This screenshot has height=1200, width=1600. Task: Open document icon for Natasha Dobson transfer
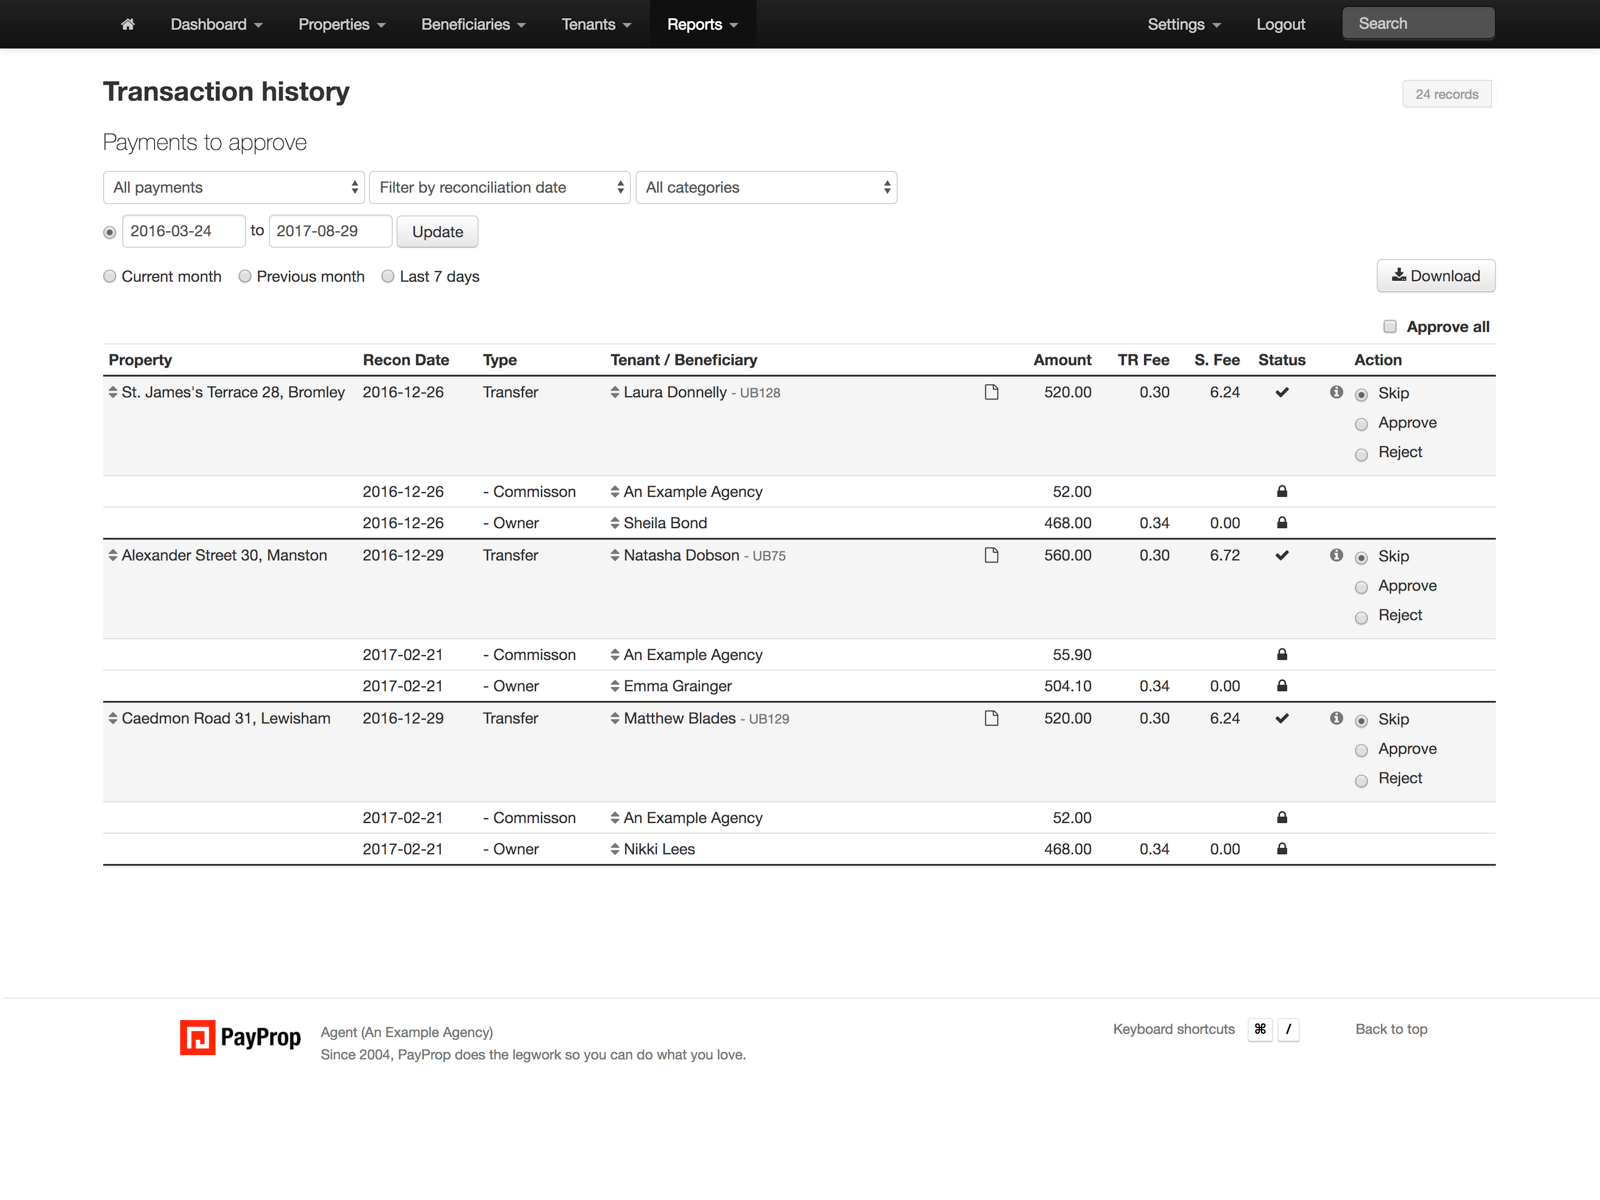[991, 555]
